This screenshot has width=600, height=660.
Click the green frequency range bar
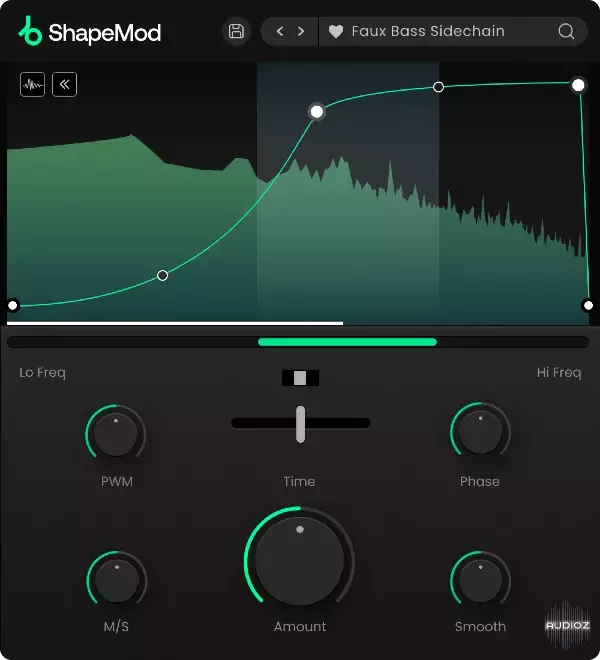click(x=347, y=342)
